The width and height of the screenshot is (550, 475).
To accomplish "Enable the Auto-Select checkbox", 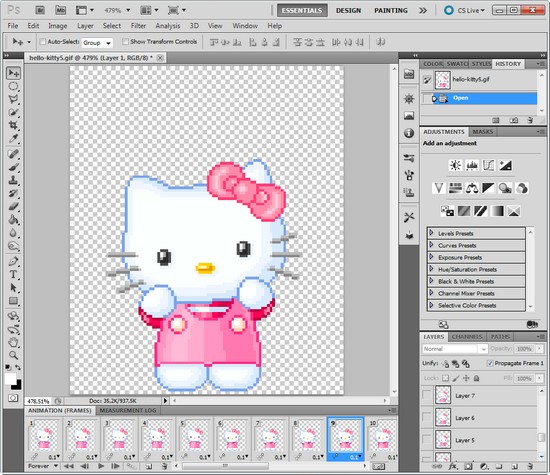I will (42, 42).
